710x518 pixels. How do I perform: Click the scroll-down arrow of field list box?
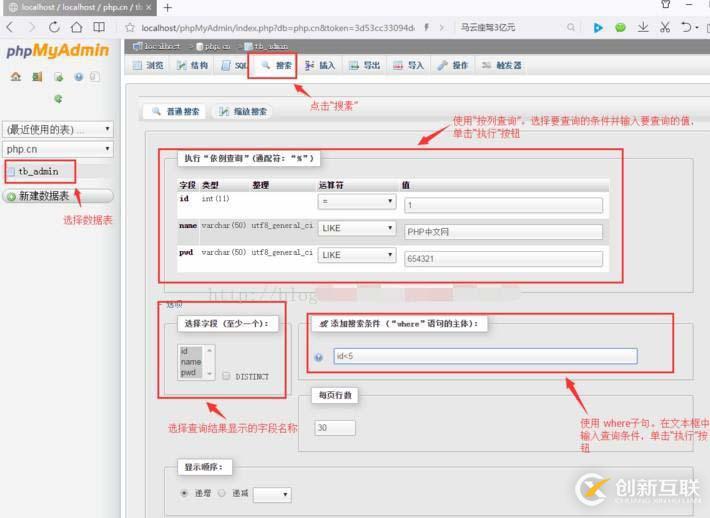tap(209, 374)
